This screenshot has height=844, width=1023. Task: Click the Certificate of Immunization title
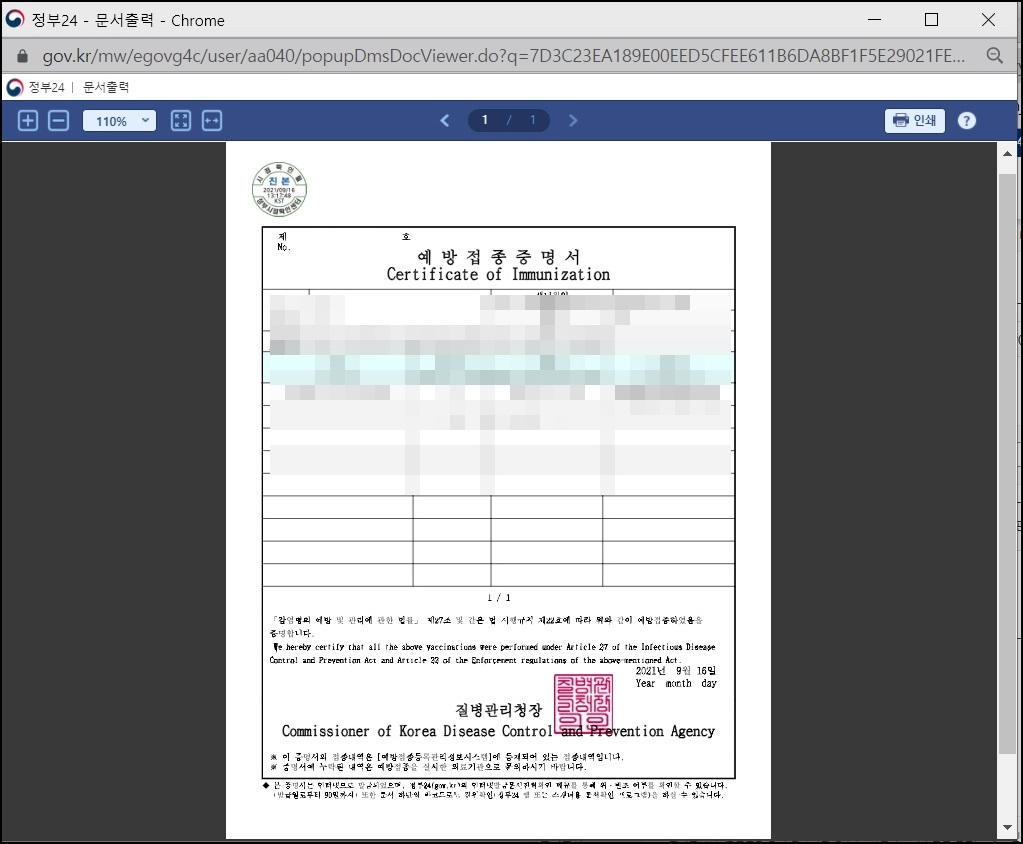coord(498,275)
